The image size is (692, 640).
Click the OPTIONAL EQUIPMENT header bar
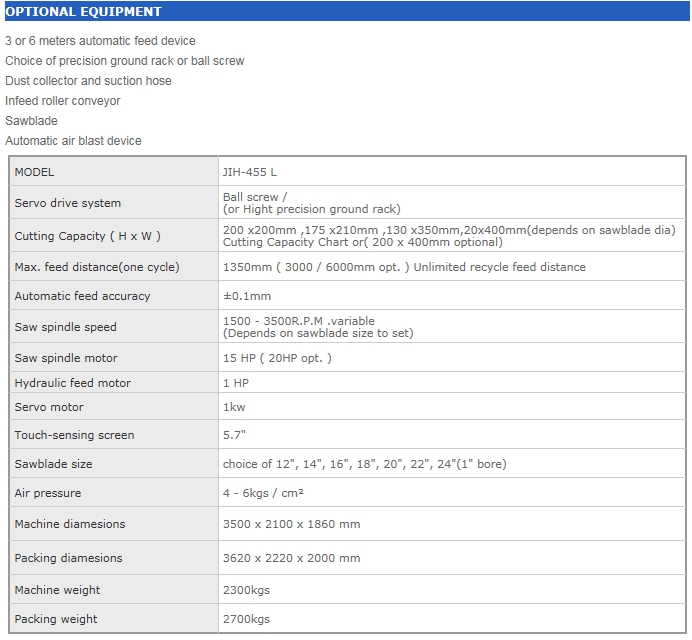point(345,12)
